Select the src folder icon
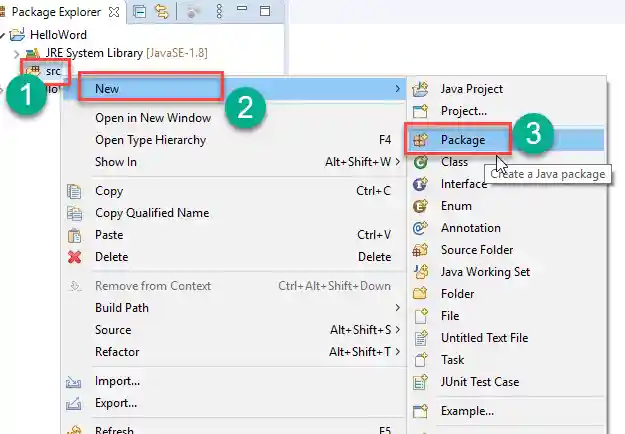The image size is (625, 434). pos(33,71)
